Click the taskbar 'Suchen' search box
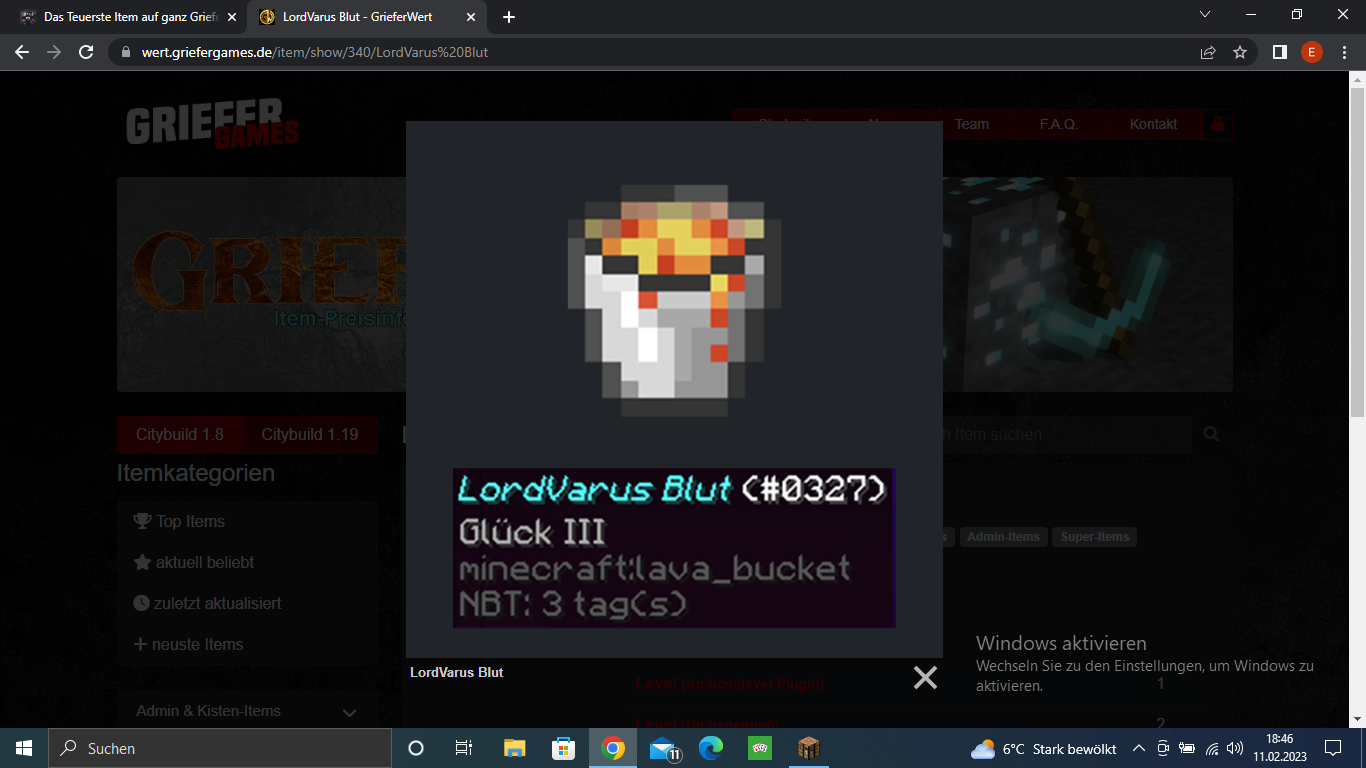 coord(220,748)
